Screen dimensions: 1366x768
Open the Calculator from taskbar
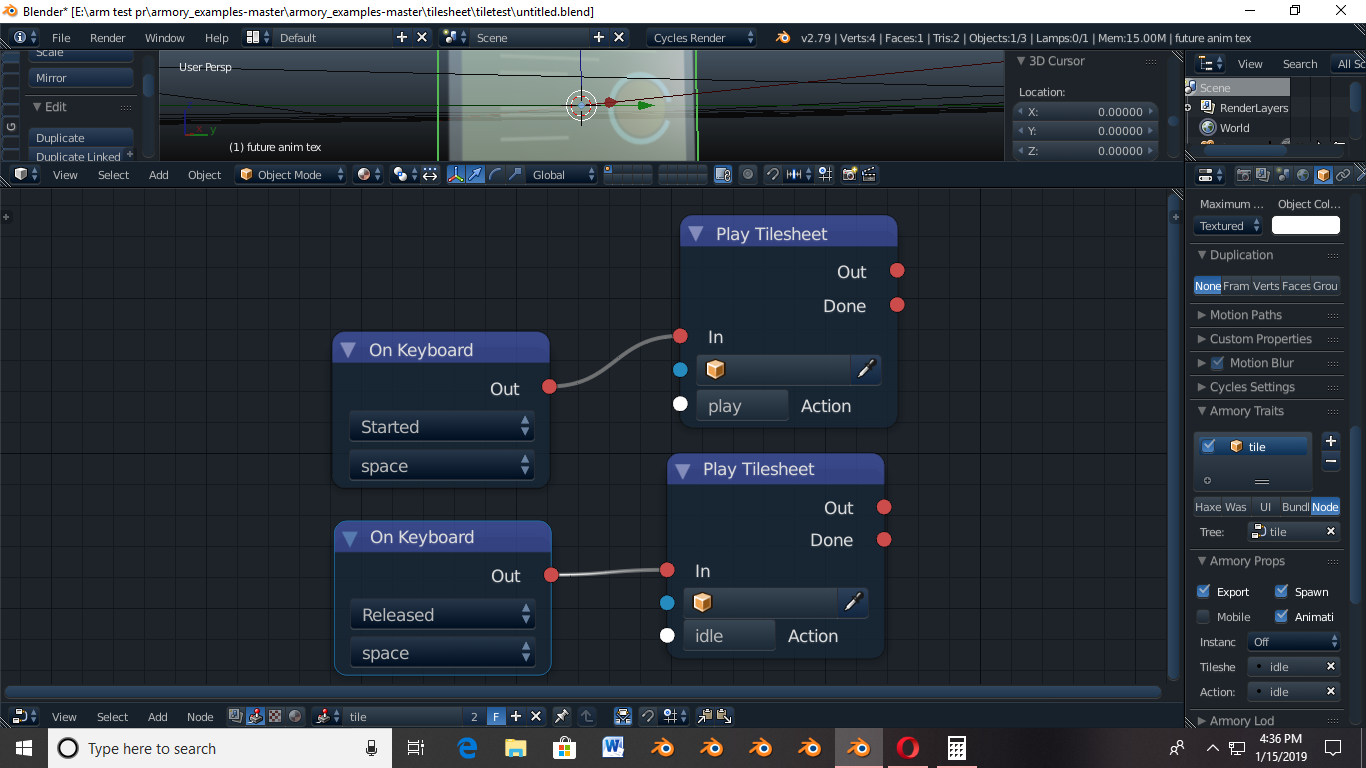tap(957, 748)
